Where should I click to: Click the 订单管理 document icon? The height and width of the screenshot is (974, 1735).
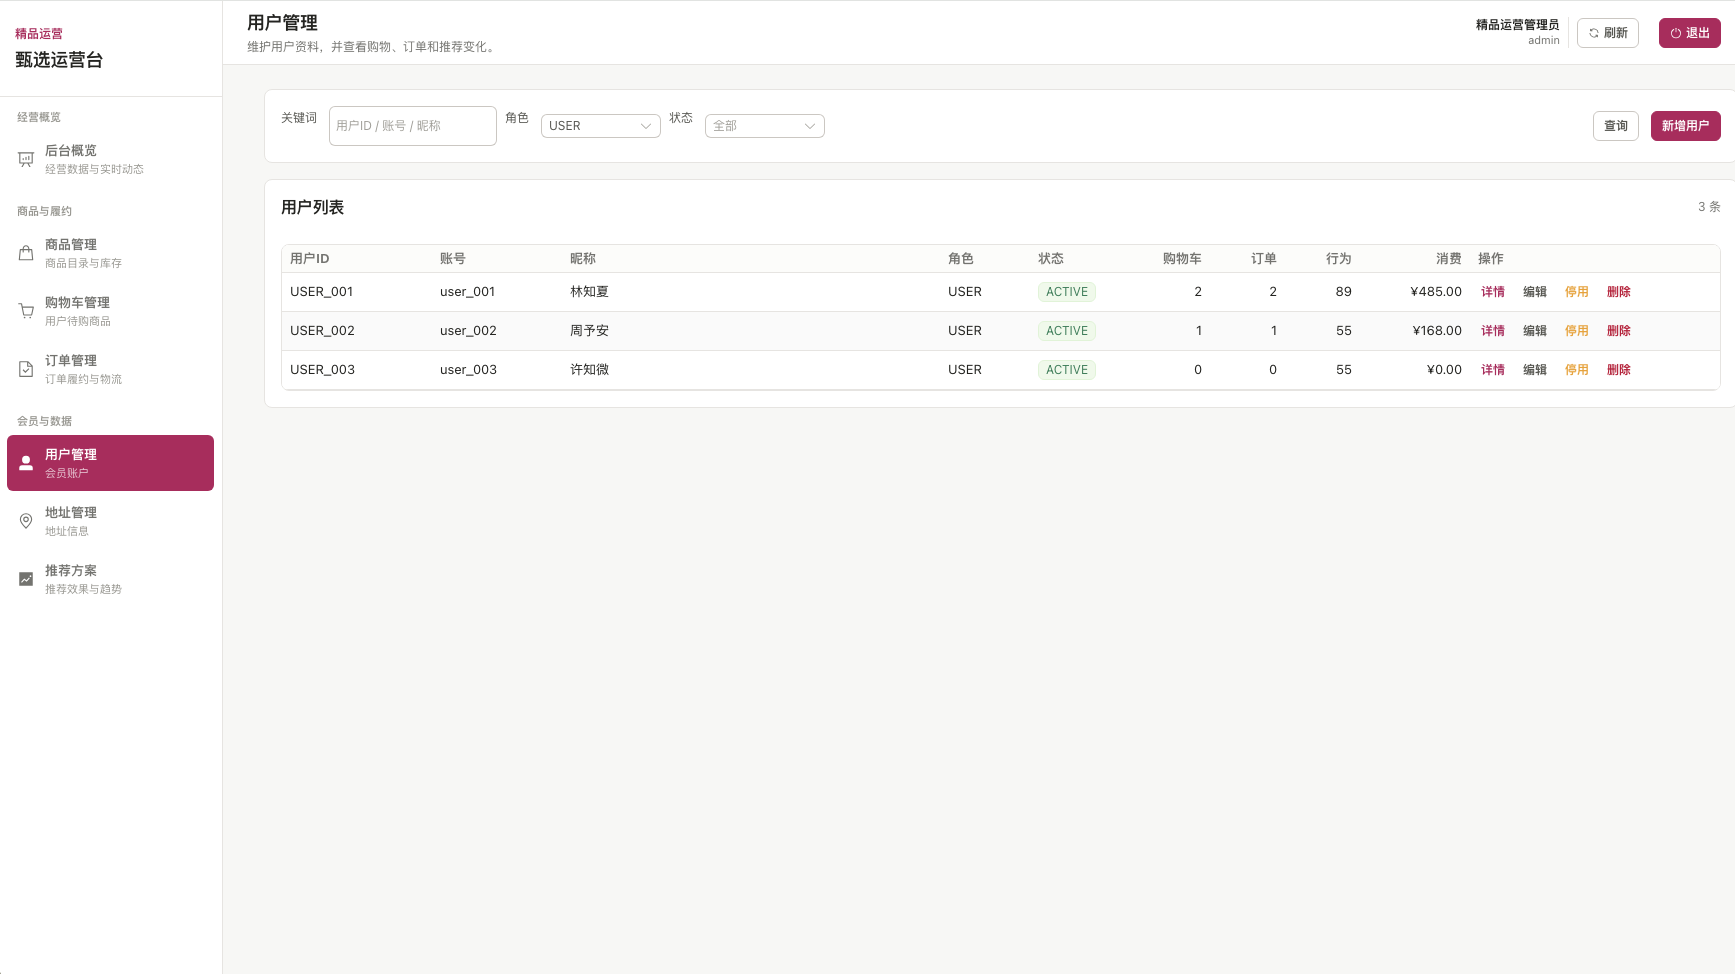[26, 369]
